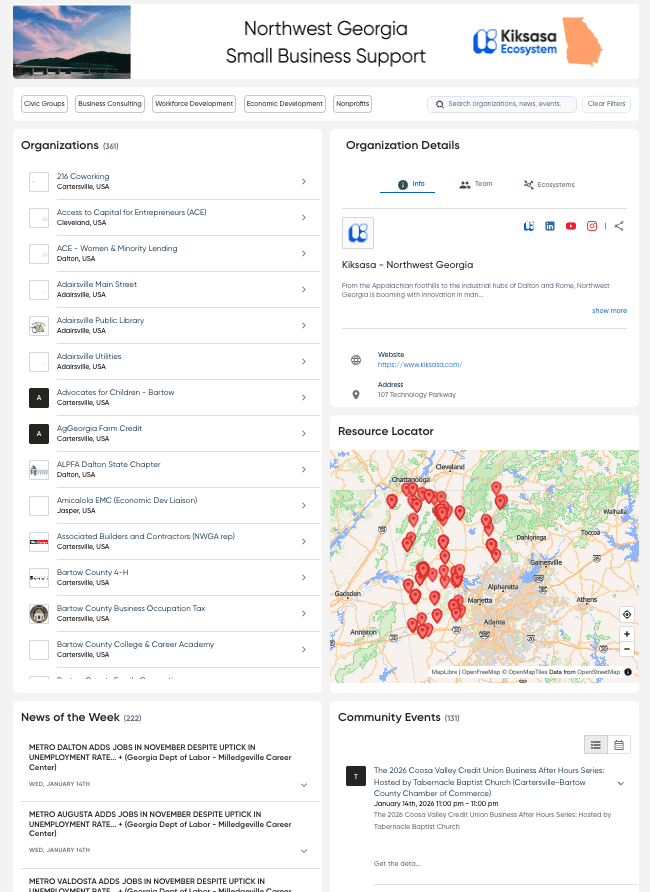Click the Adairsville Public Library logo
This screenshot has width=650, height=892.
pos(39,326)
